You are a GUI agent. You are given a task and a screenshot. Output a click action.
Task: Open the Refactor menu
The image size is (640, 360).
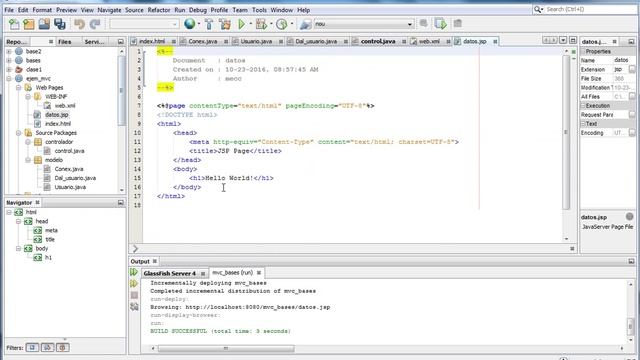(159, 10)
